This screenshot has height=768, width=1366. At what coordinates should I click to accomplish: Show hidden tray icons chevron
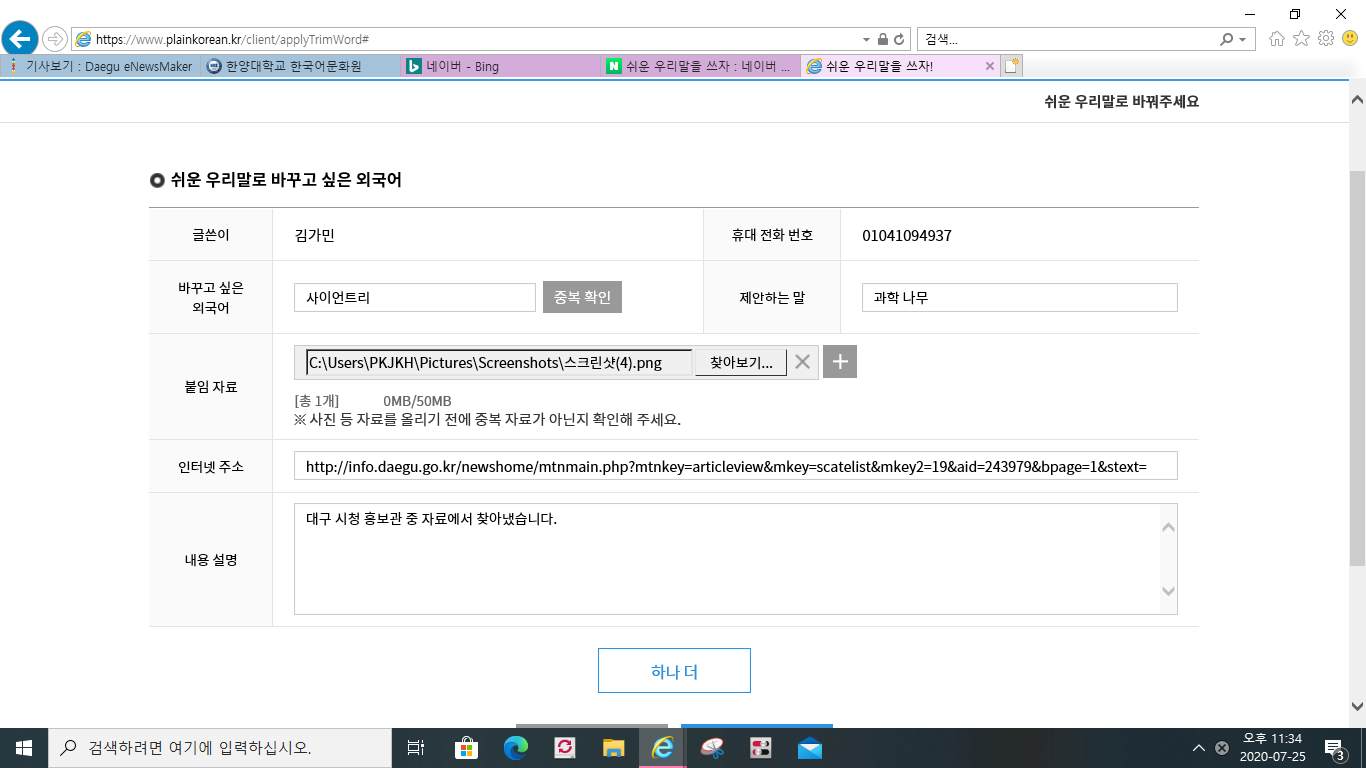(x=1199, y=748)
